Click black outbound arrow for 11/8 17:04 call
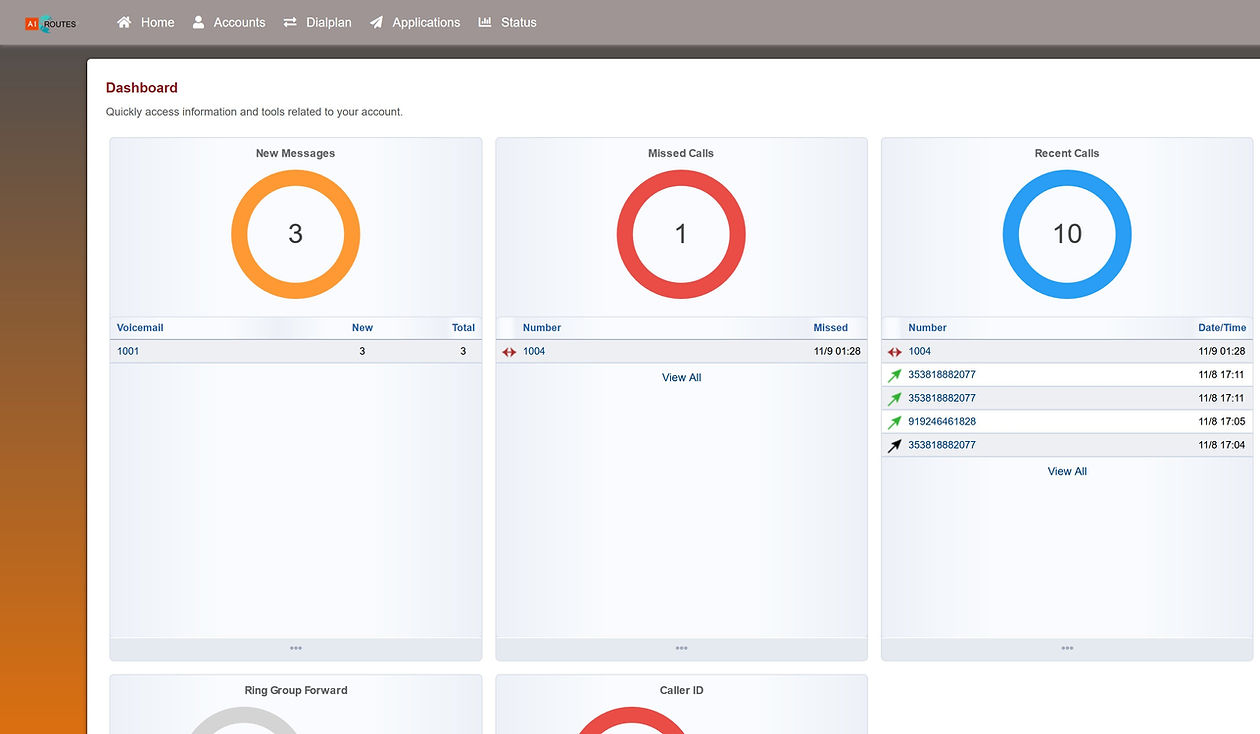This screenshot has height=734, width=1260. click(895, 445)
